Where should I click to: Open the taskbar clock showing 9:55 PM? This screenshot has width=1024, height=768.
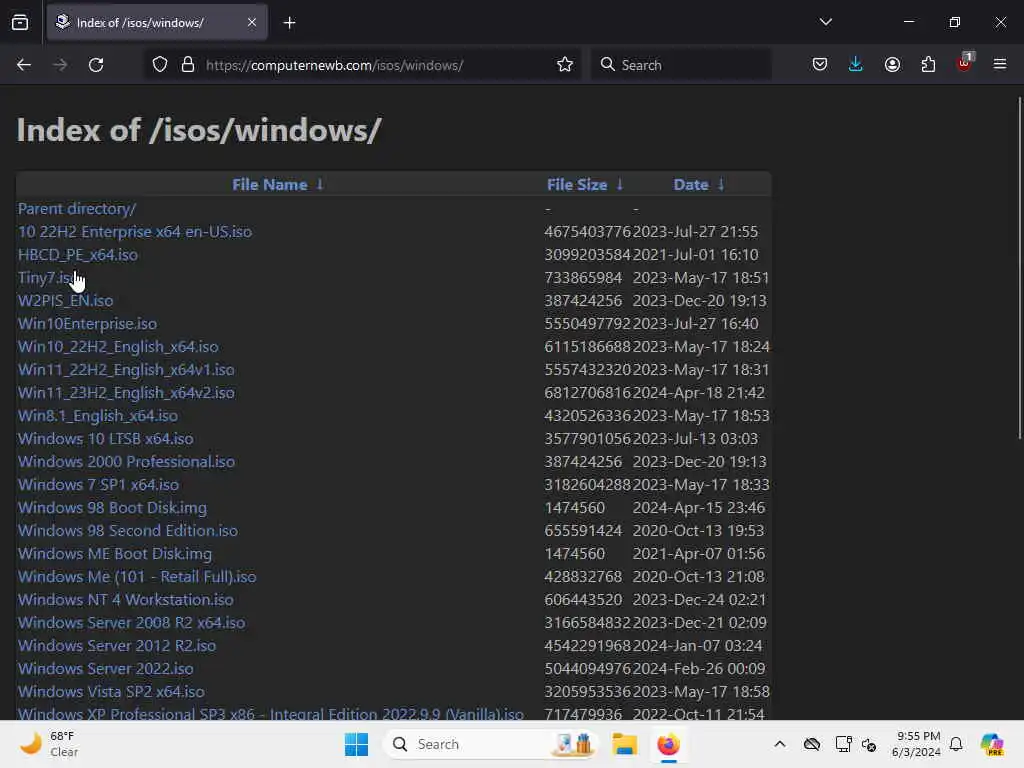[x=916, y=744]
